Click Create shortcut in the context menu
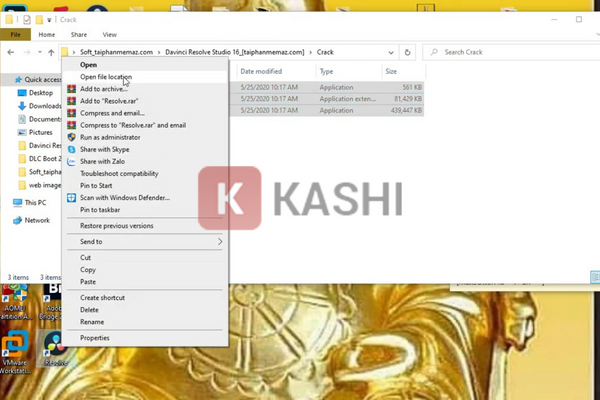The height and width of the screenshot is (400, 600). pos(102,298)
